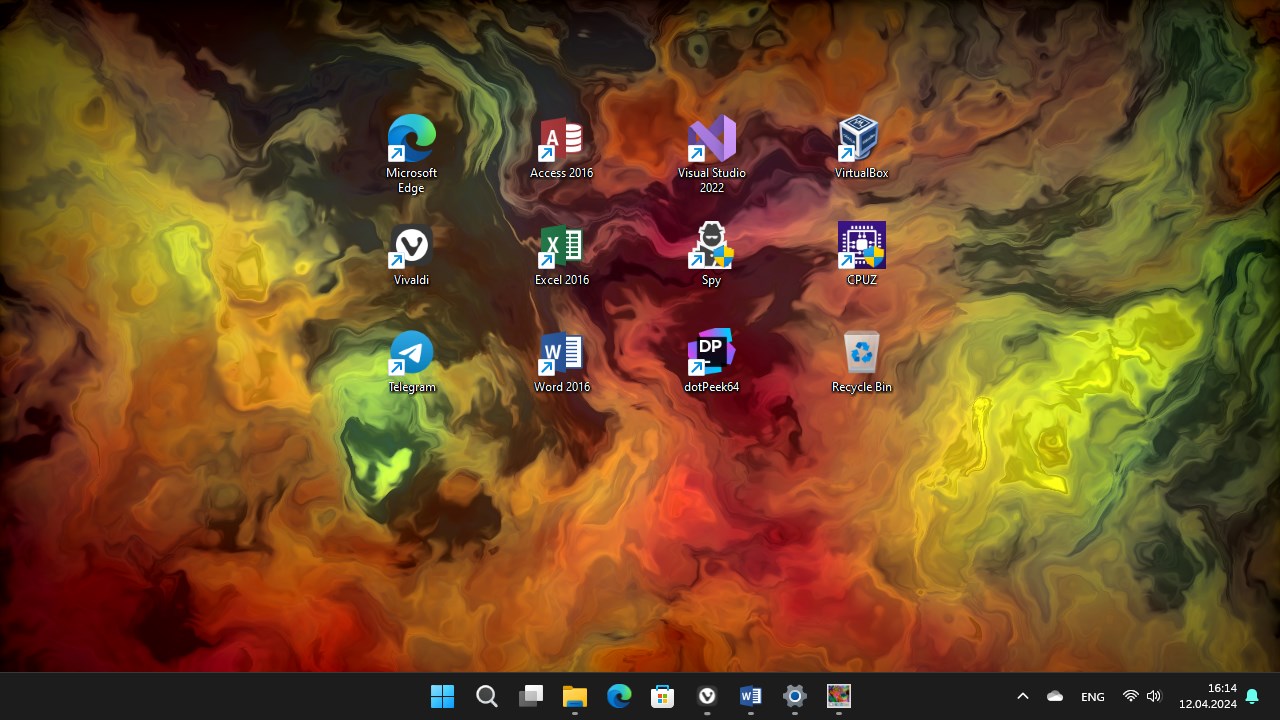Open the OneDrive cloud tray icon
The image size is (1280, 720).
(x=1054, y=696)
